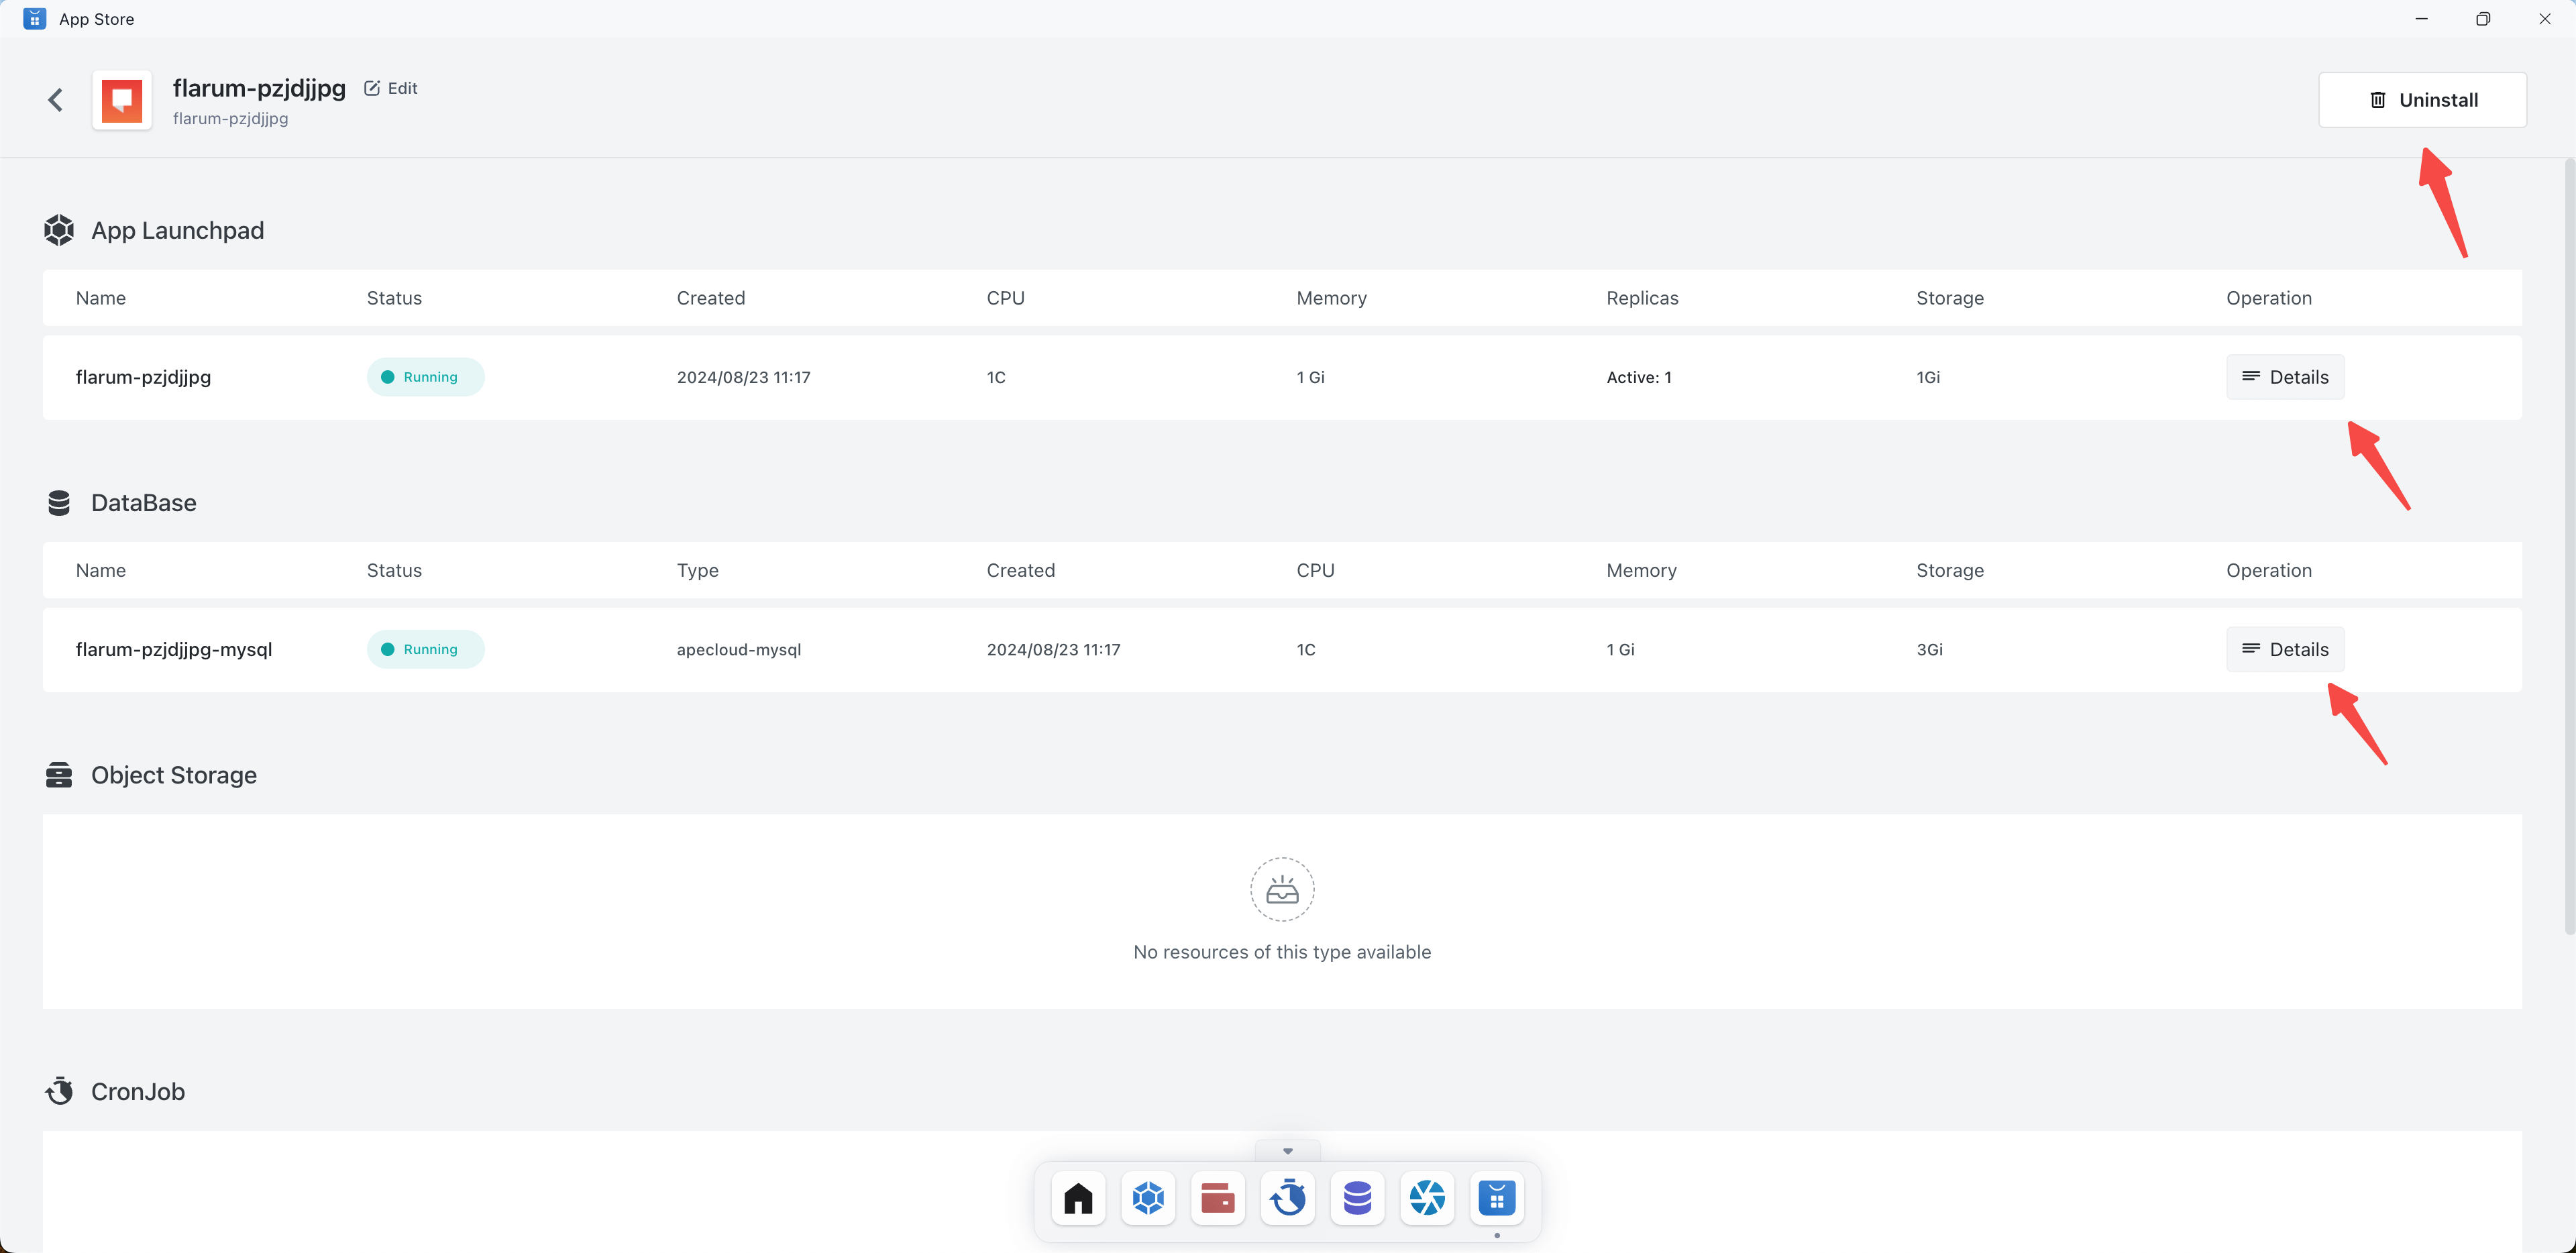Click the empty Object Storage placeholder icon
The width and height of the screenshot is (2576, 1253).
[x=1282, y=889]
